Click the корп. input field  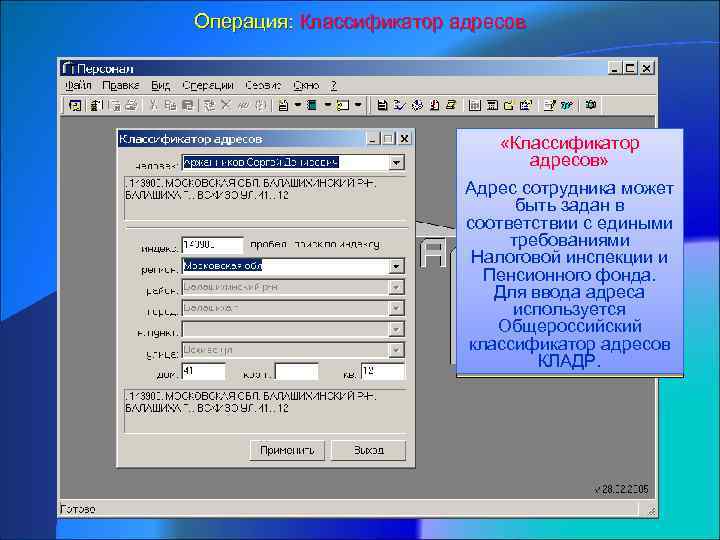(297, 371)
